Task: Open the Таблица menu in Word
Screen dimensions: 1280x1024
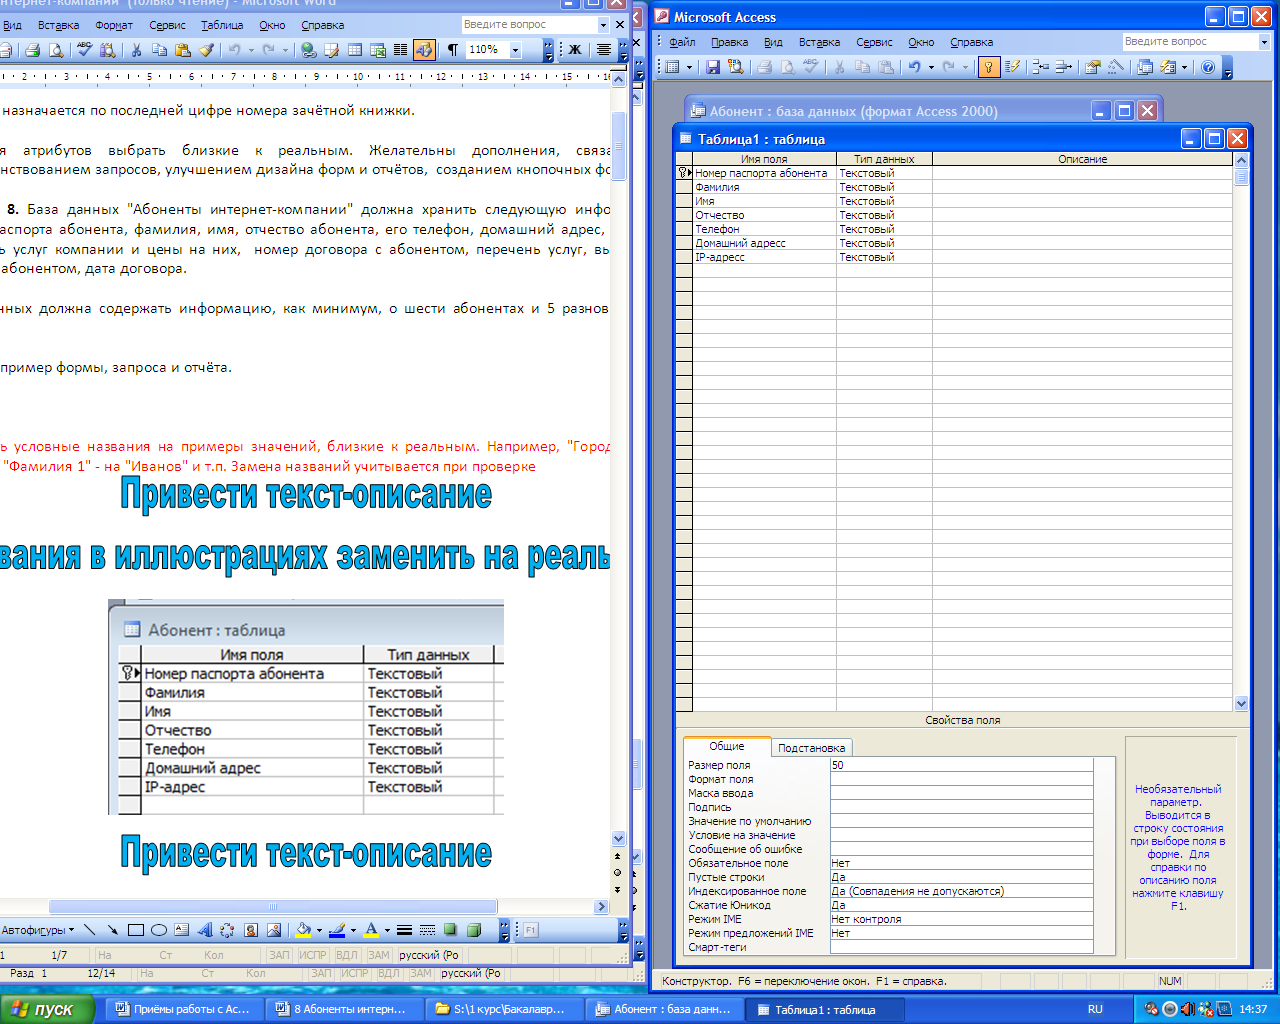Action: 222,25
